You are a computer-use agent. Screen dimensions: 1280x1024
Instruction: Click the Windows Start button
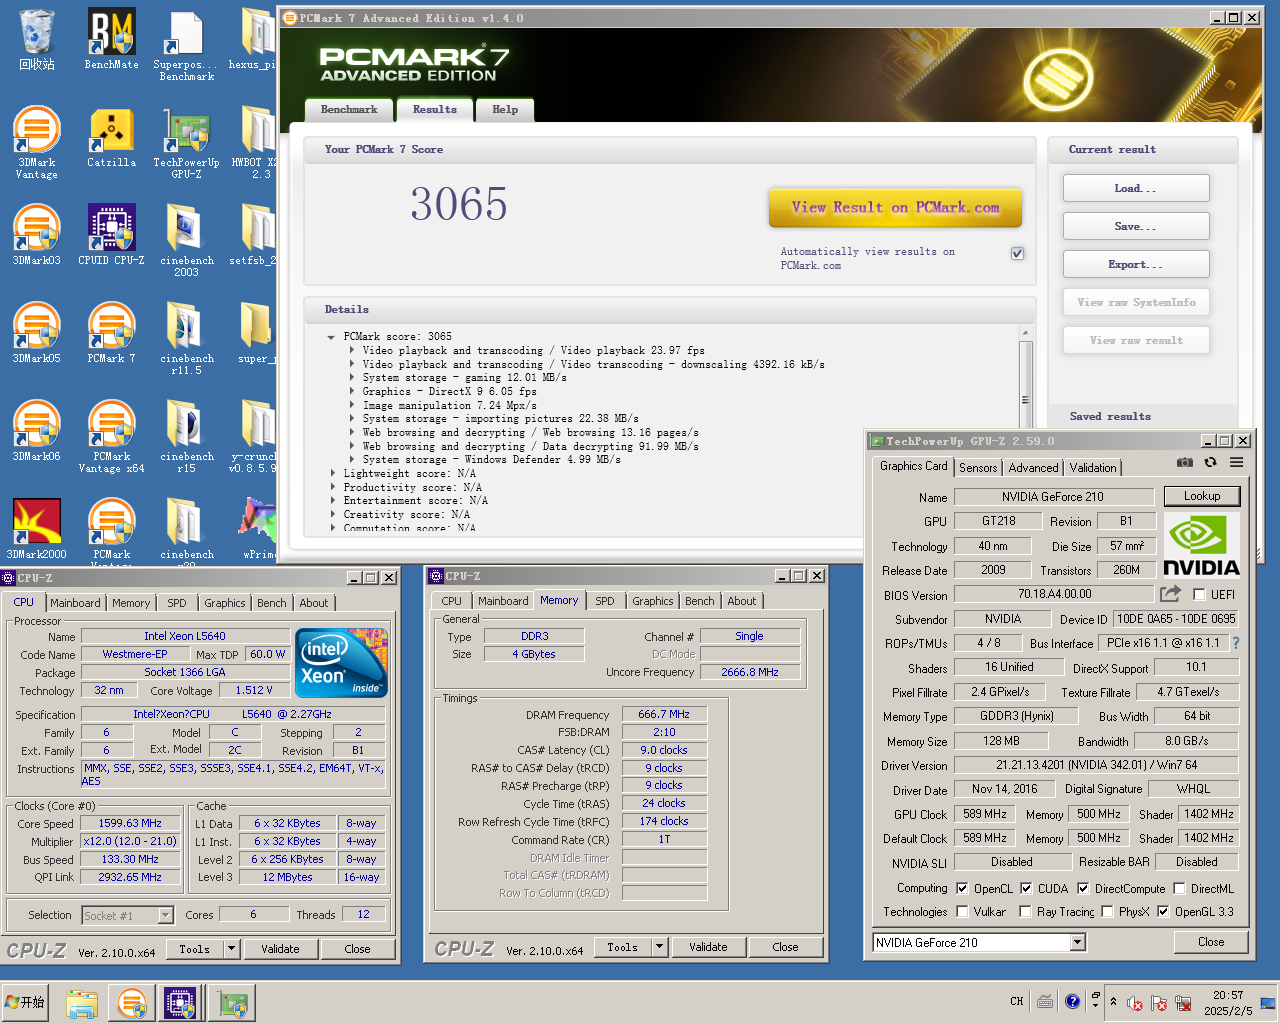(27, 1002)
